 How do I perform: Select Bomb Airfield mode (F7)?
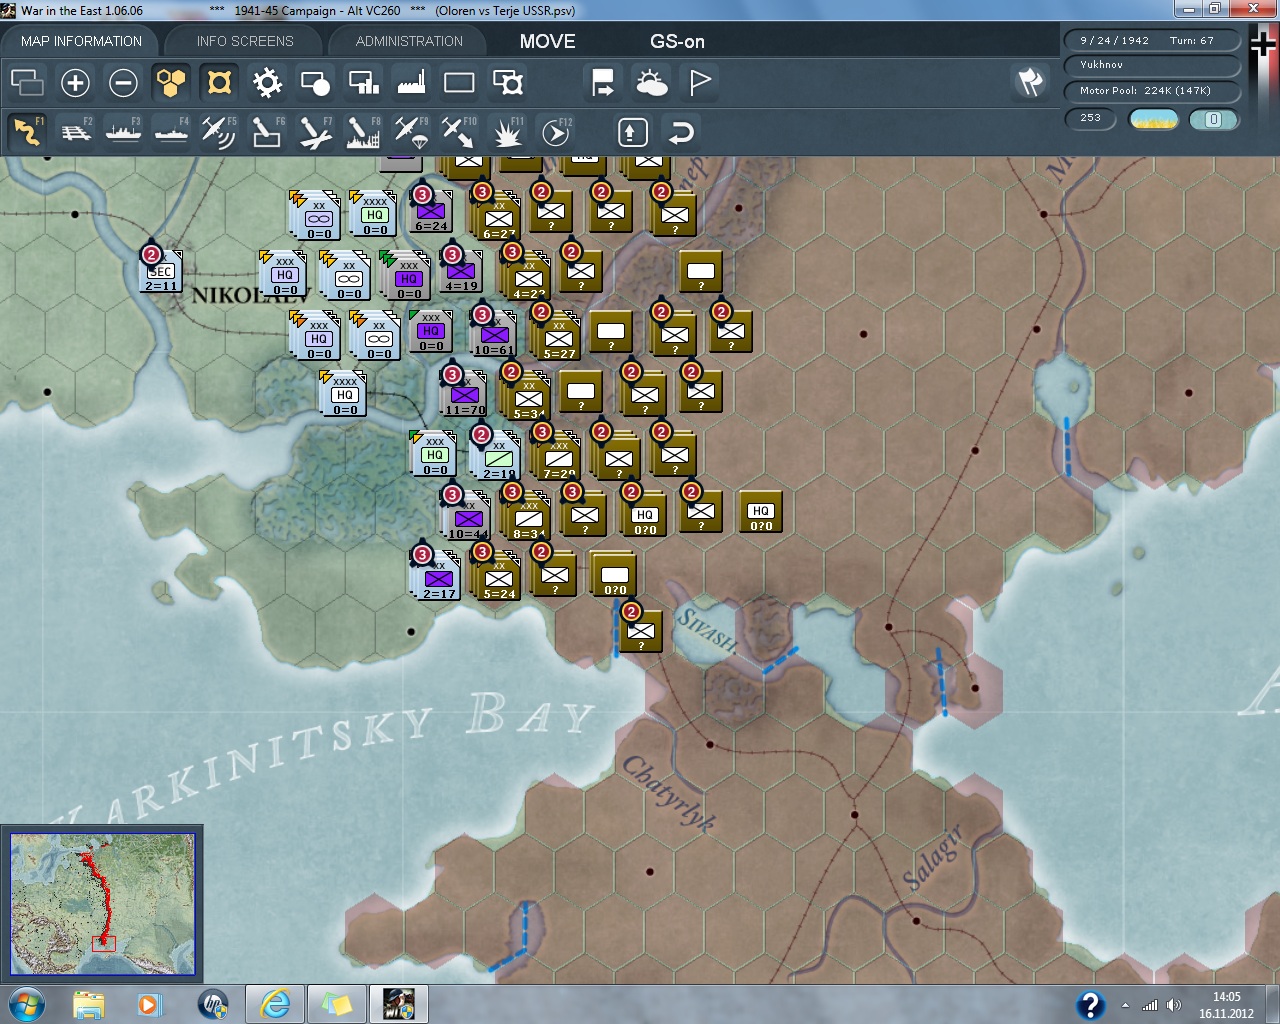[315, 132]
